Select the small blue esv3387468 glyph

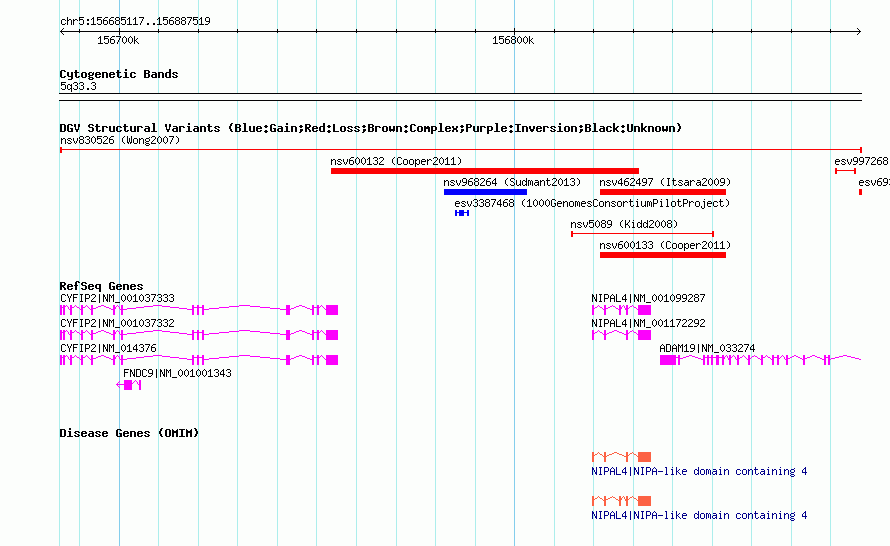(462, 213)
